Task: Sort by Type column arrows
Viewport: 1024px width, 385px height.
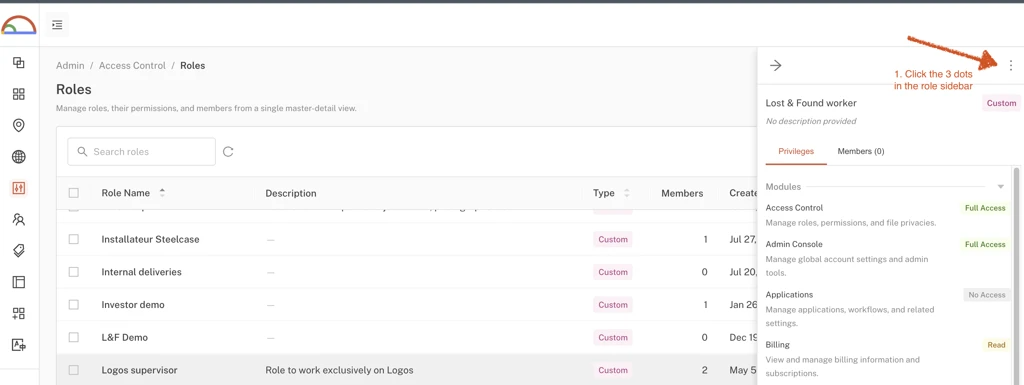Action: click(627, 193)
